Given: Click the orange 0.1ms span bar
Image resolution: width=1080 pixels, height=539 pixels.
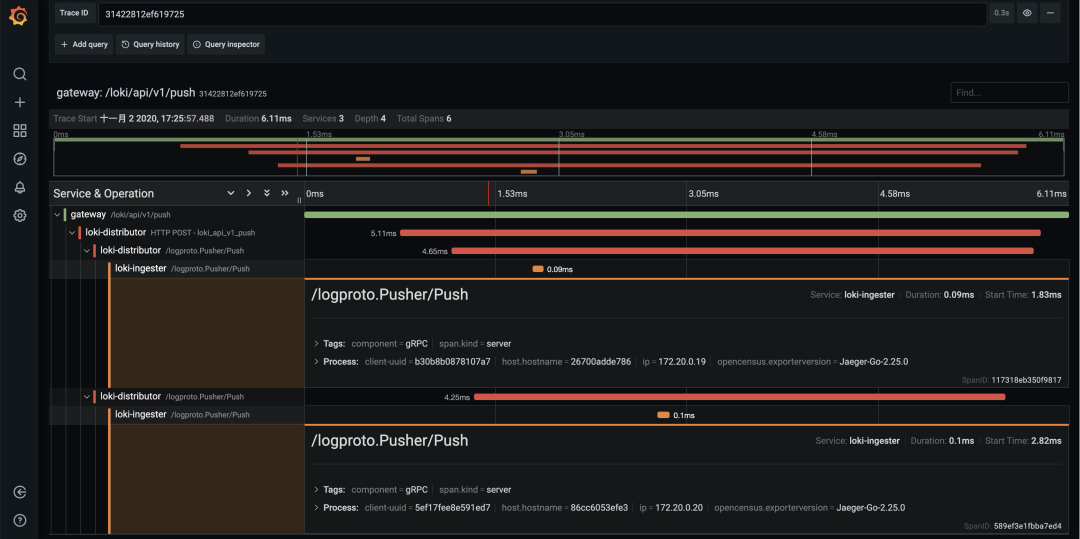Looking at the screenshot, I should [x=663, y=414].
